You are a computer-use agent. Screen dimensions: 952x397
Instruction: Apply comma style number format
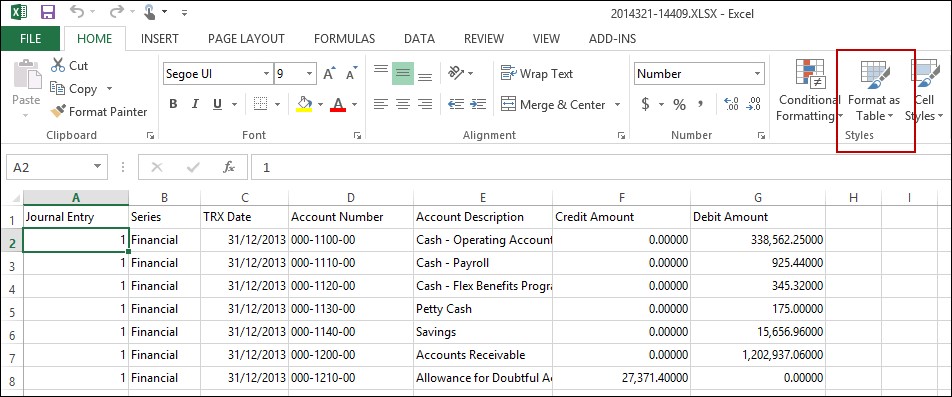(x=701, y=104)
